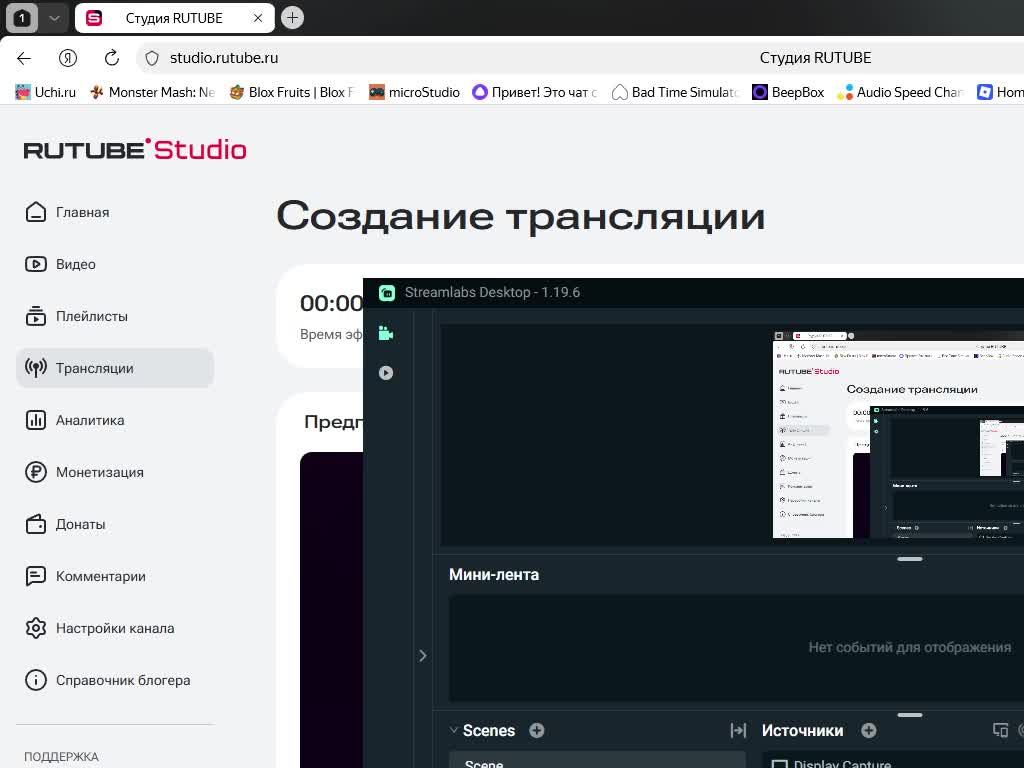Click the scene transitions icon

[738, 731]
